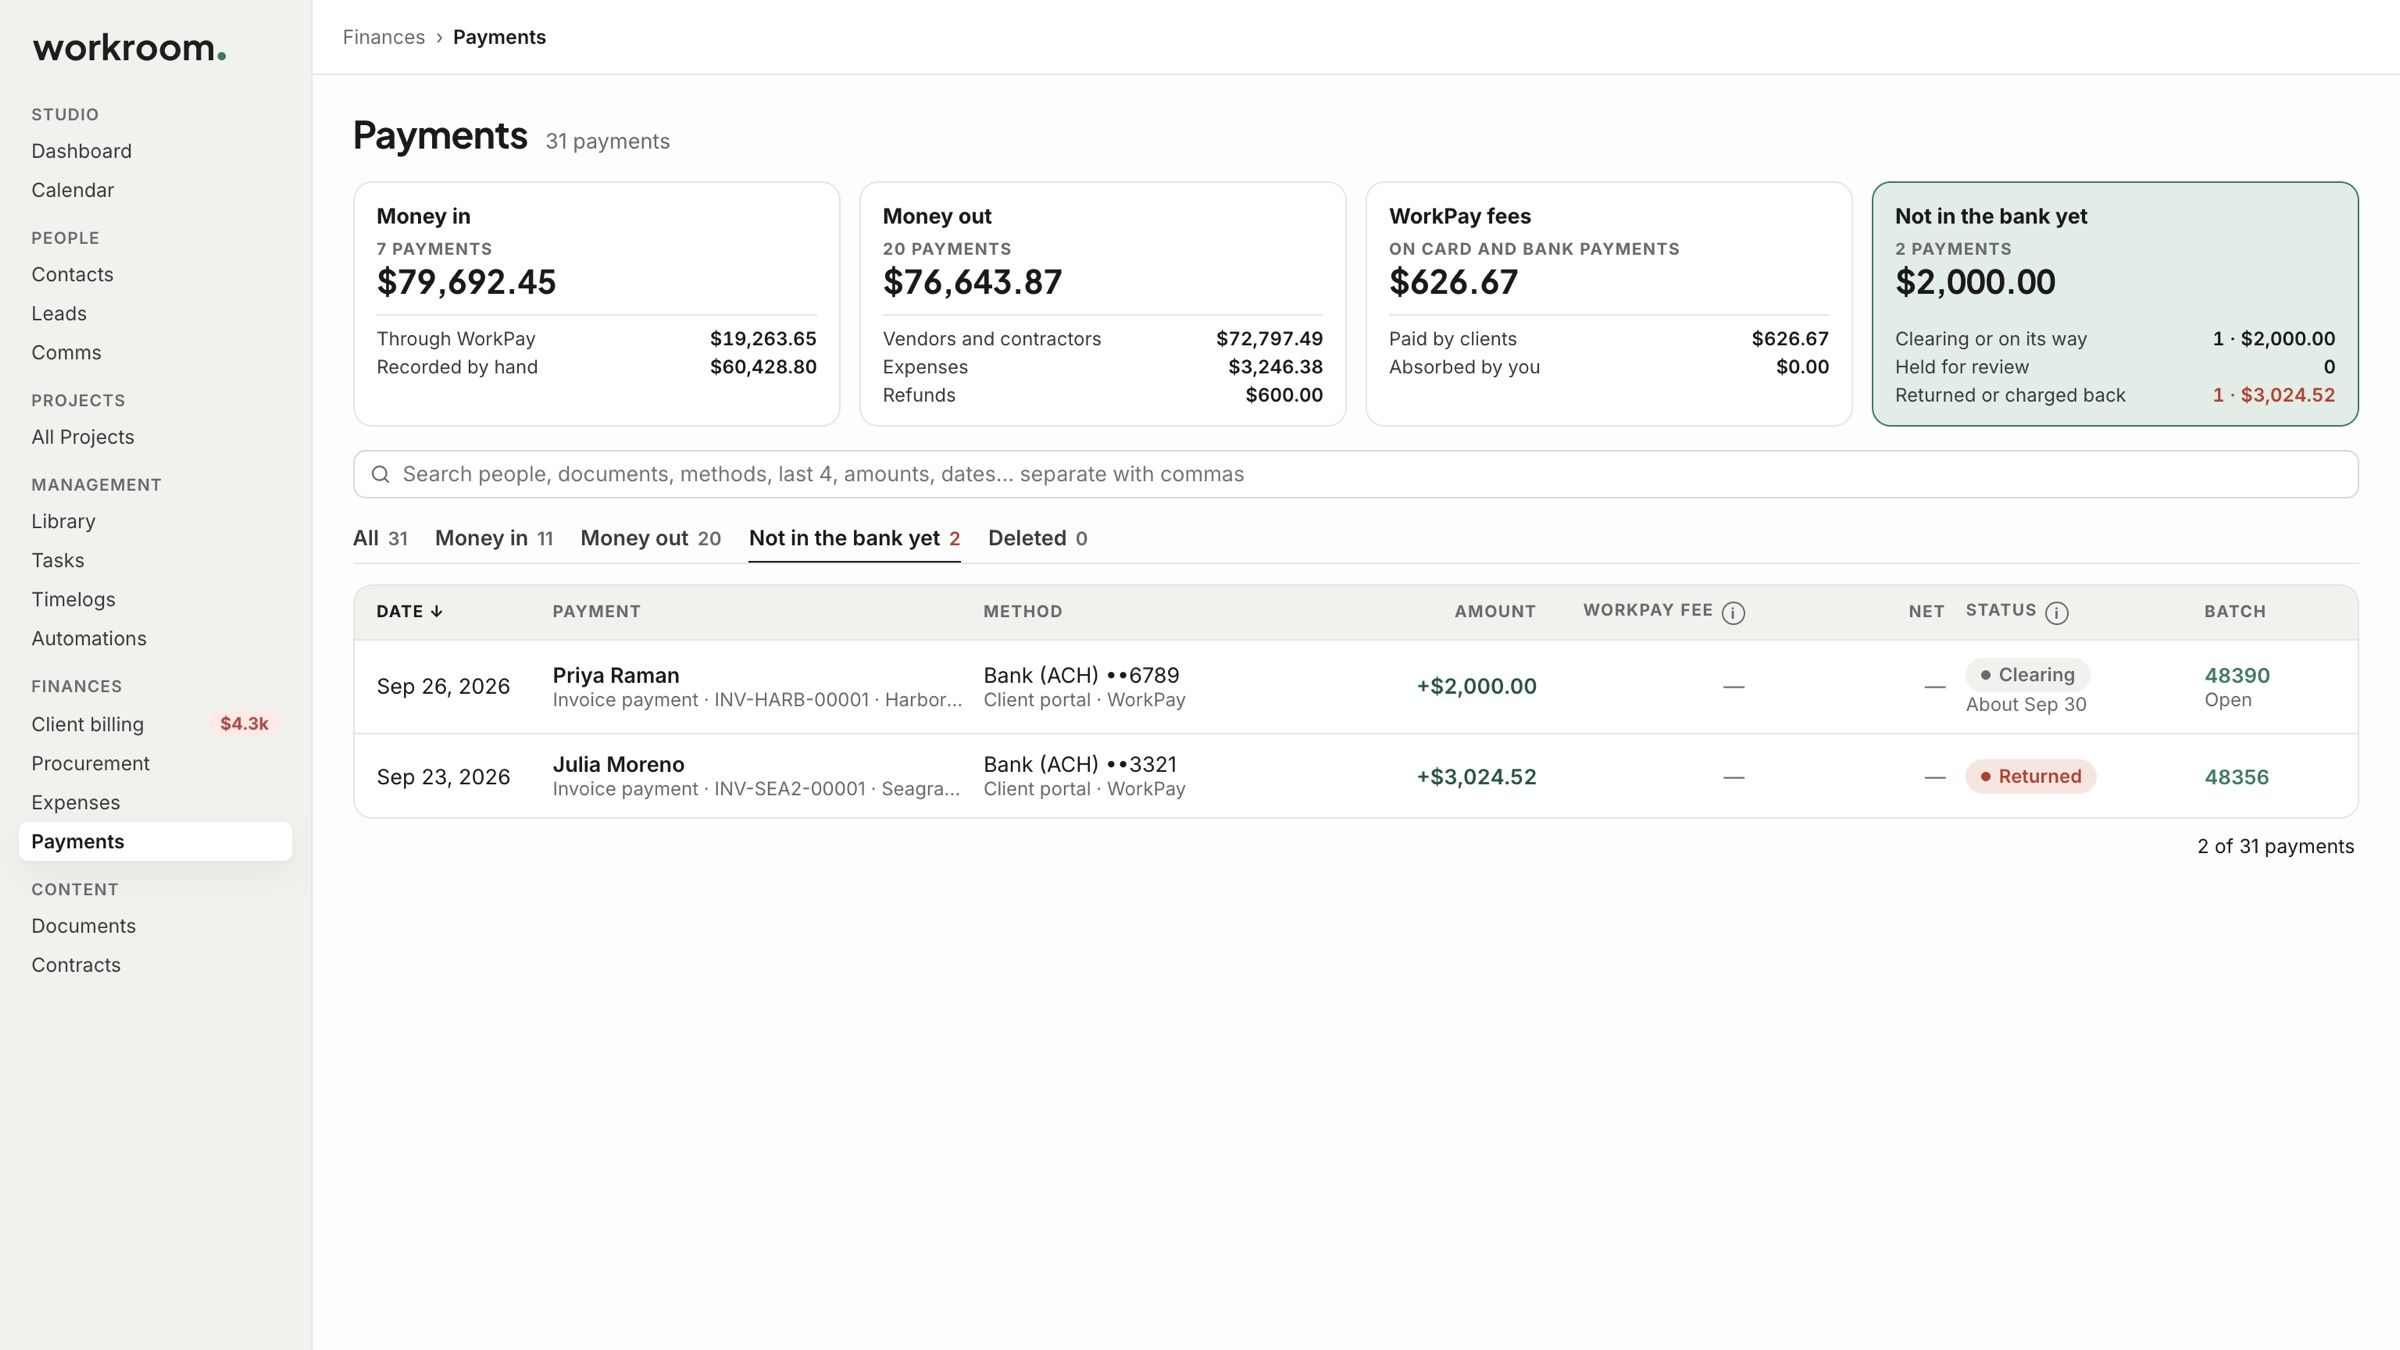Switch to the All payments tab
The height and width of the screenshot is (1350, 2400).
tap(380, 538)
